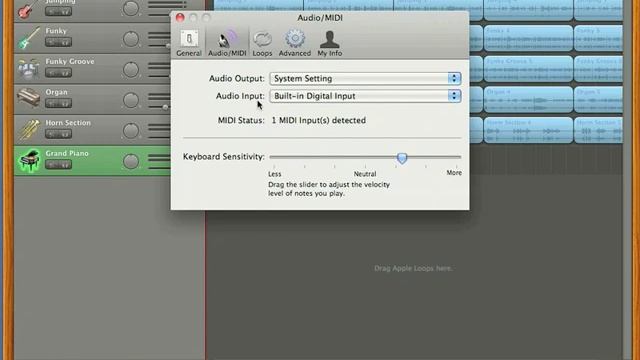
Task: Click the Jumping track's red guitar icon
Action: [27, 9]
